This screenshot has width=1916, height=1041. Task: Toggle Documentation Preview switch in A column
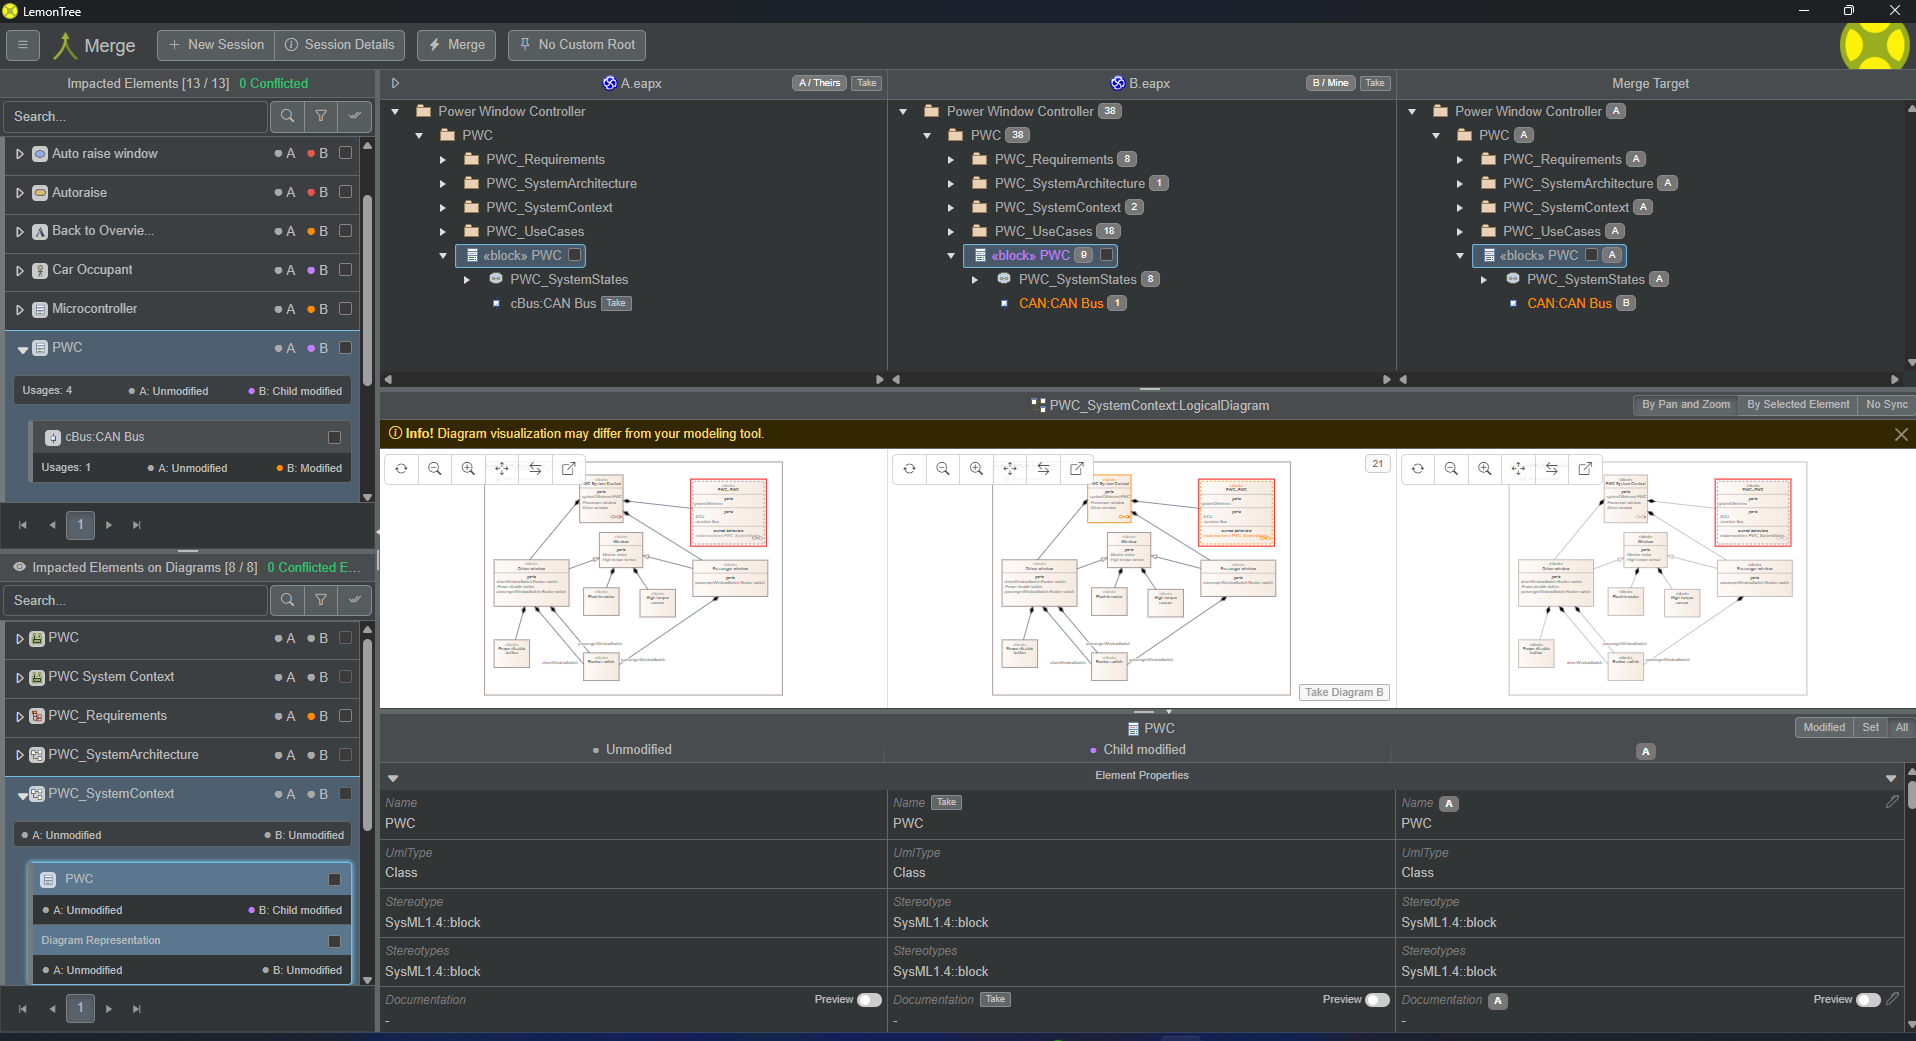pos(869,1000)
